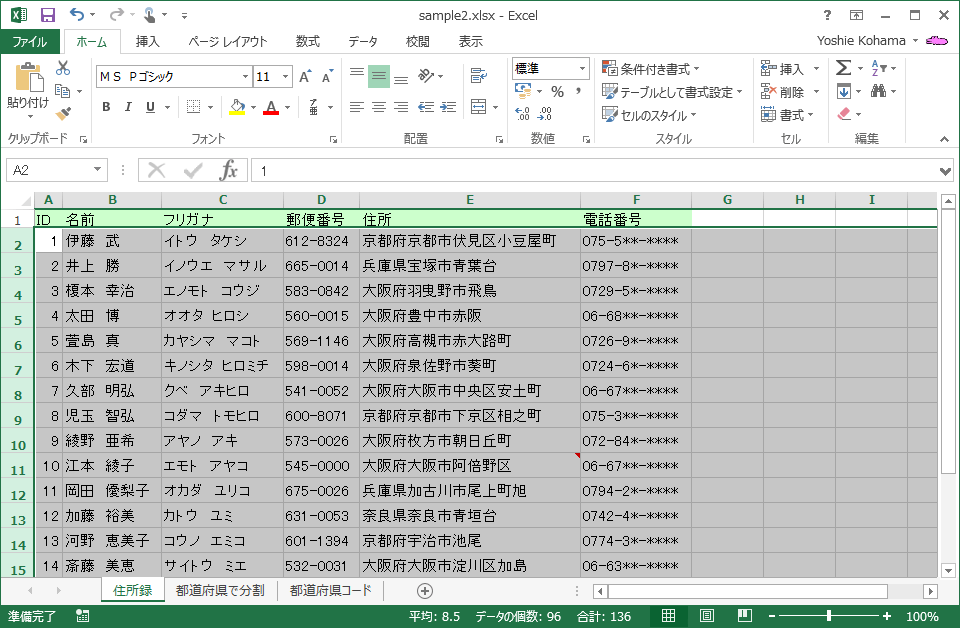
Task: Toggle Bold formatting
Action: click(107, 107)
